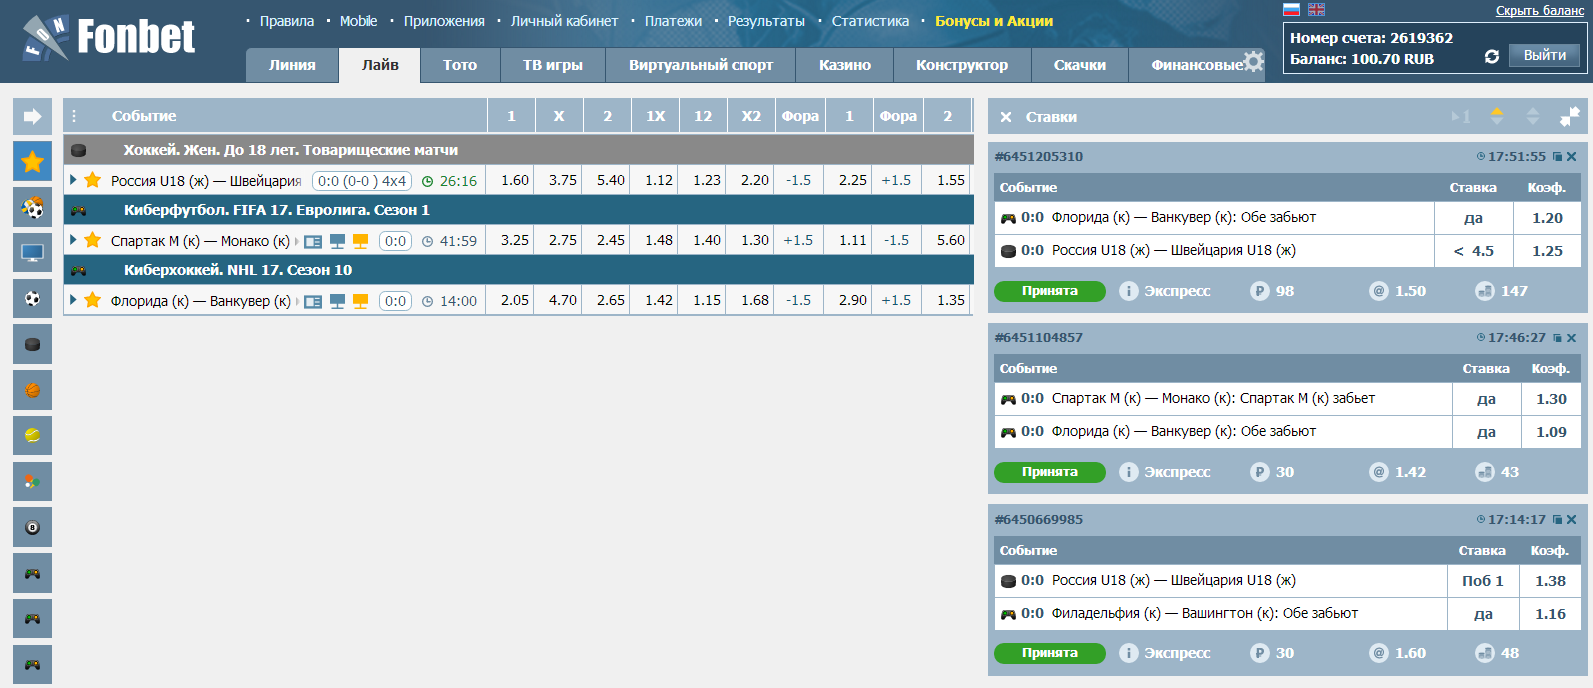
Task: Click Скрыть баланс link
Action: (1540, 11)
